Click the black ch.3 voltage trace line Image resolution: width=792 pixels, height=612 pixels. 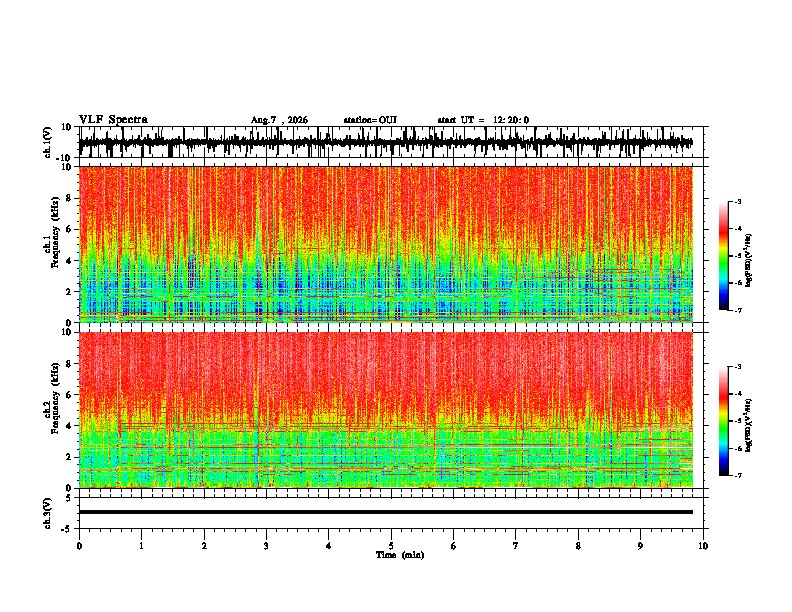(386, 512)
